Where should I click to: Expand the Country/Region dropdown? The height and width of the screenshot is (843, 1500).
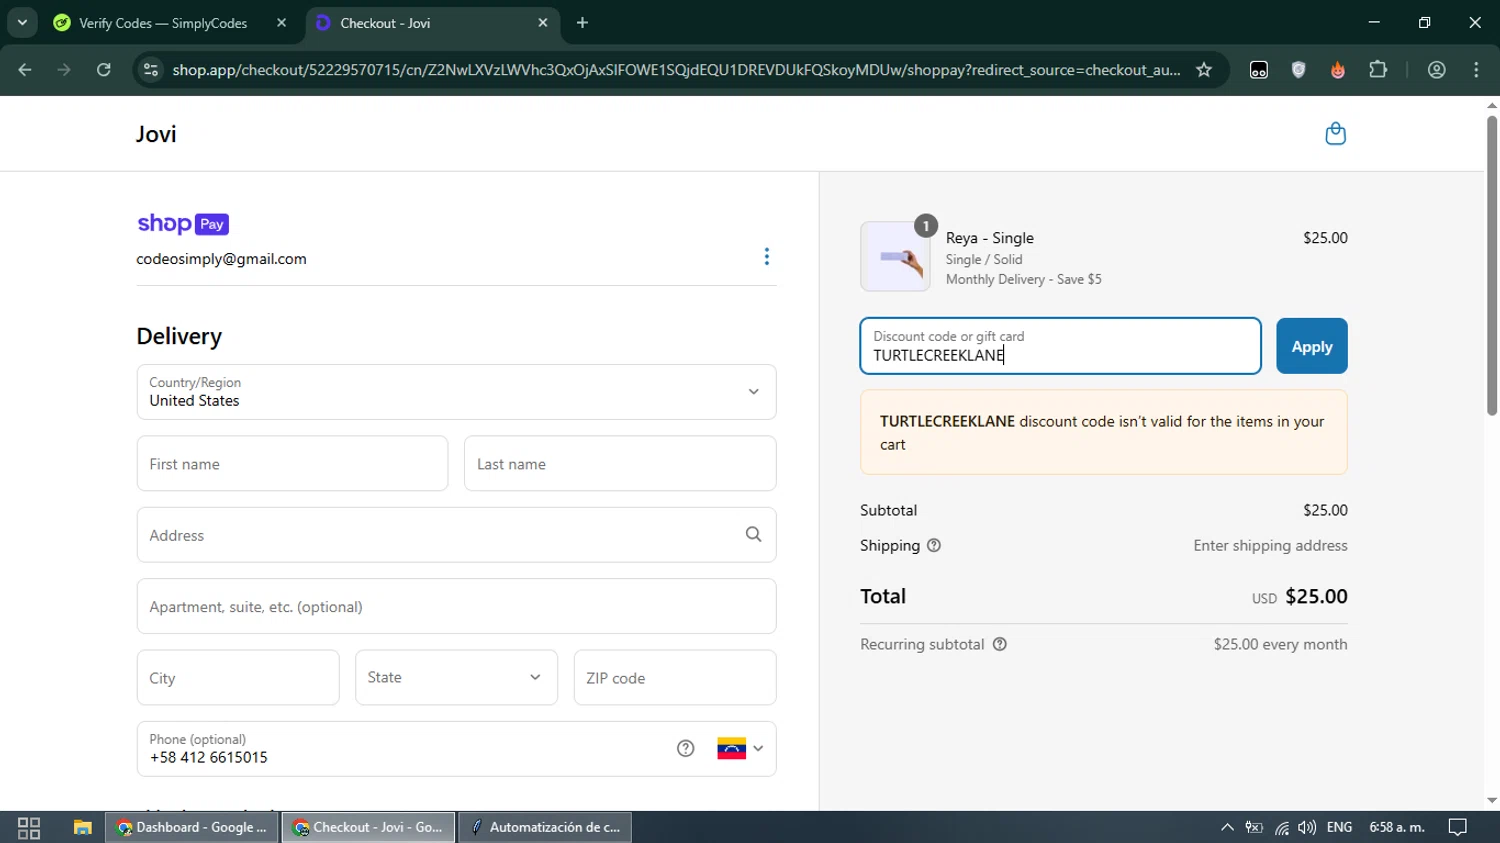tap(456, 392)
